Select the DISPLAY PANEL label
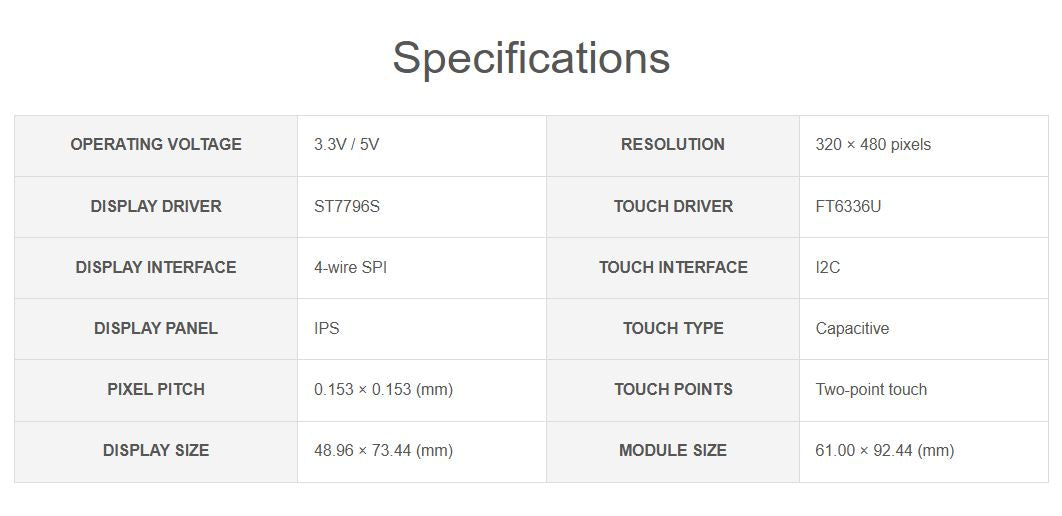The height and width of the screenshot is (516, 1062). [x=156, y=329]
